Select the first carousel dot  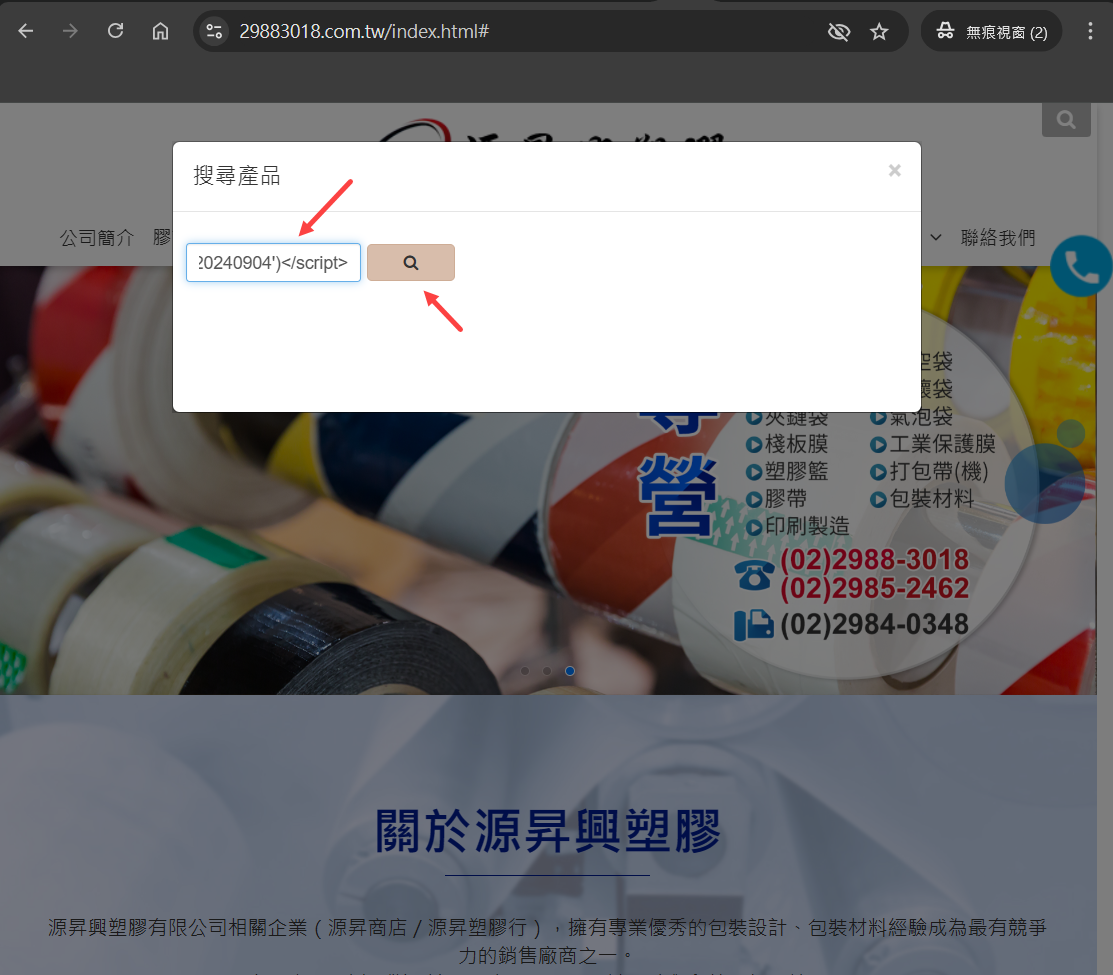point(525,671)
